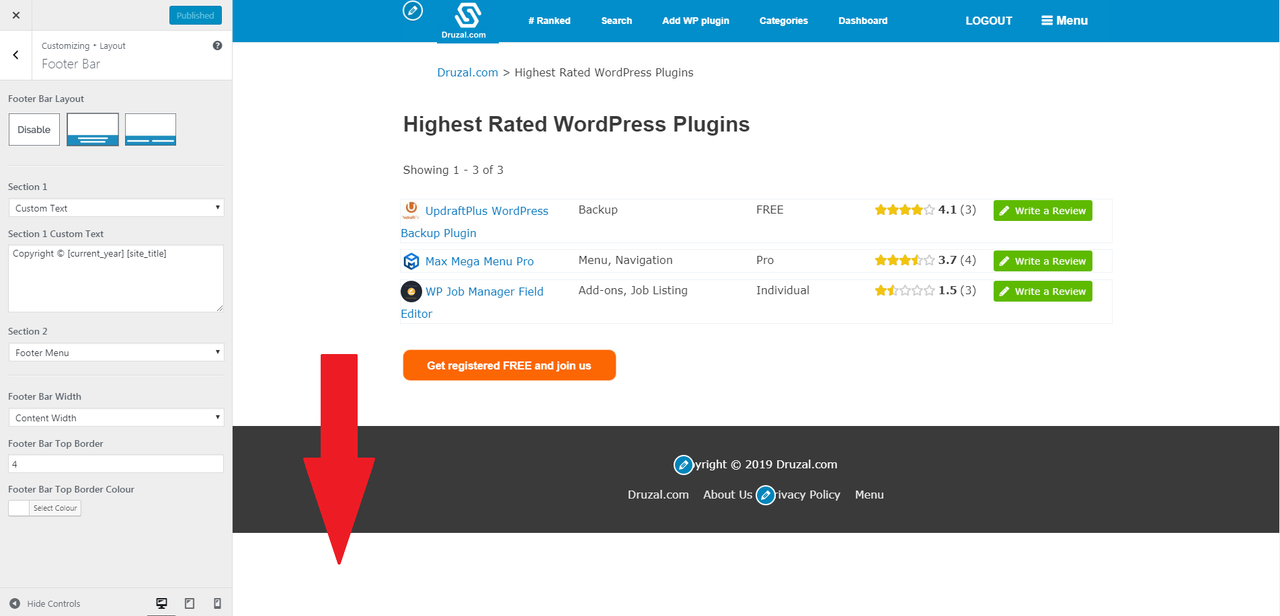Switch to mobile preview device icon

(217, 604)
